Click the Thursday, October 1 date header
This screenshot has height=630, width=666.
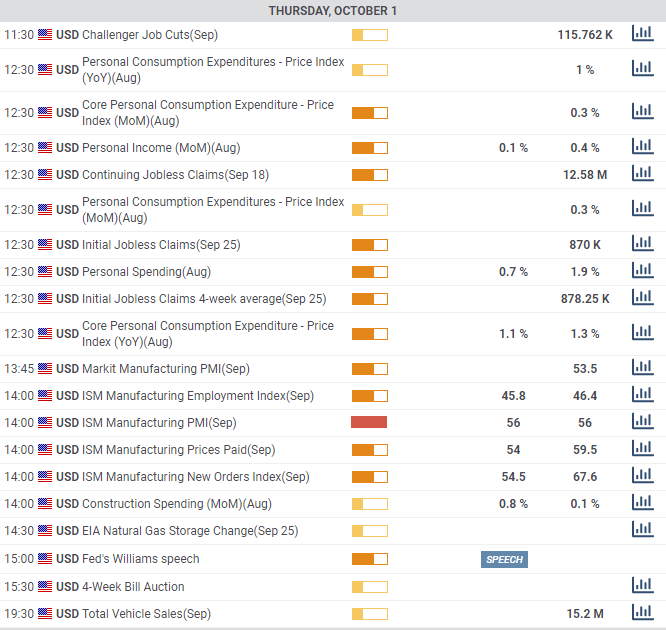point(333,10)
